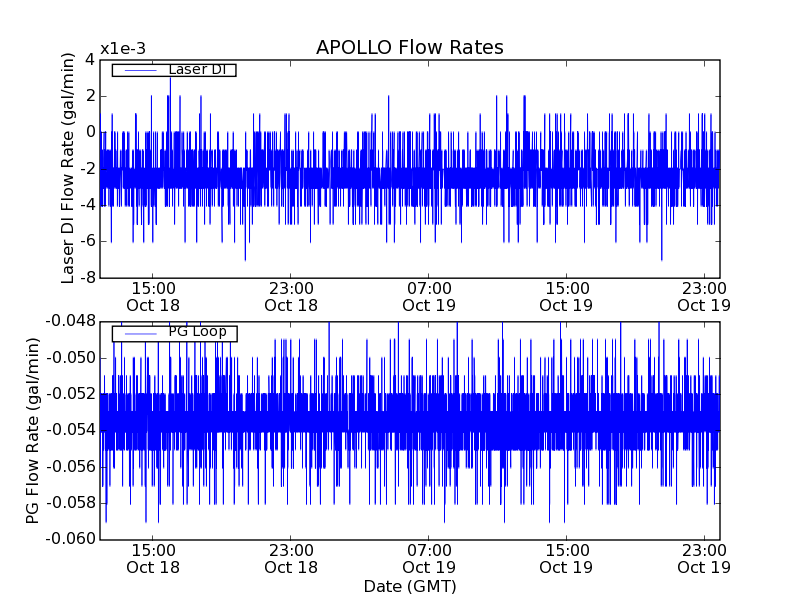
Task: Select the PG Loop legend entry
Action: pyautogui.click(x=197, y=332)
